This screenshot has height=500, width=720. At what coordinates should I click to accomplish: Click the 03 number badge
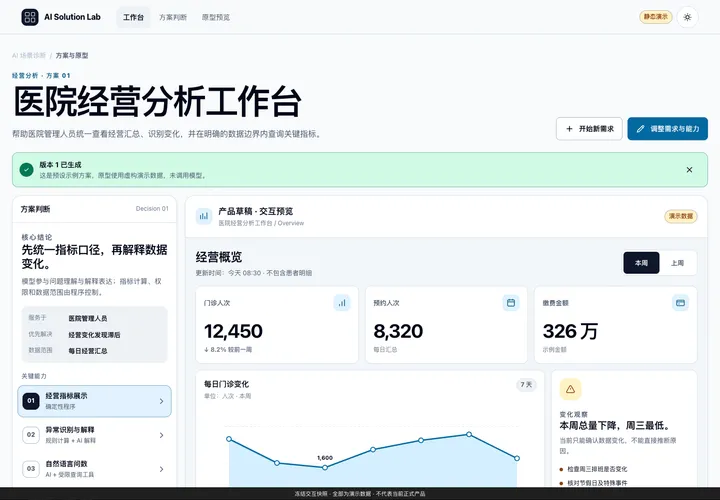pyautogui.click(x=31, y=469)
